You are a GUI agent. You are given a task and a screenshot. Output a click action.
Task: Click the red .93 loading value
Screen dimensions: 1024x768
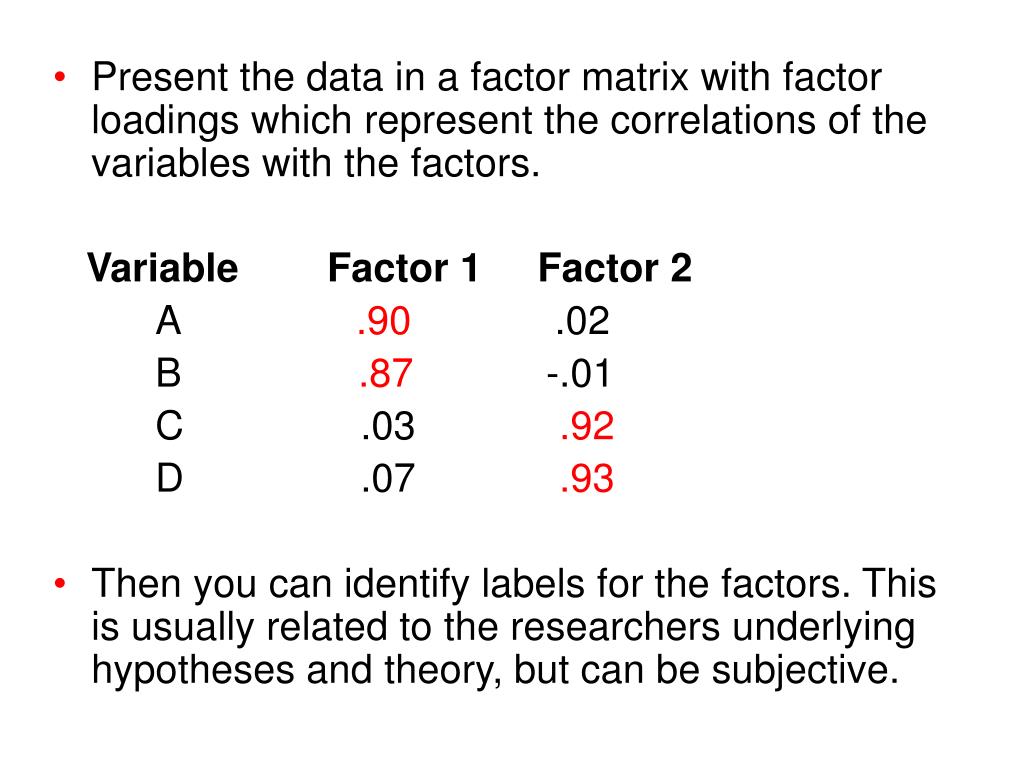[x=586, y=478]
